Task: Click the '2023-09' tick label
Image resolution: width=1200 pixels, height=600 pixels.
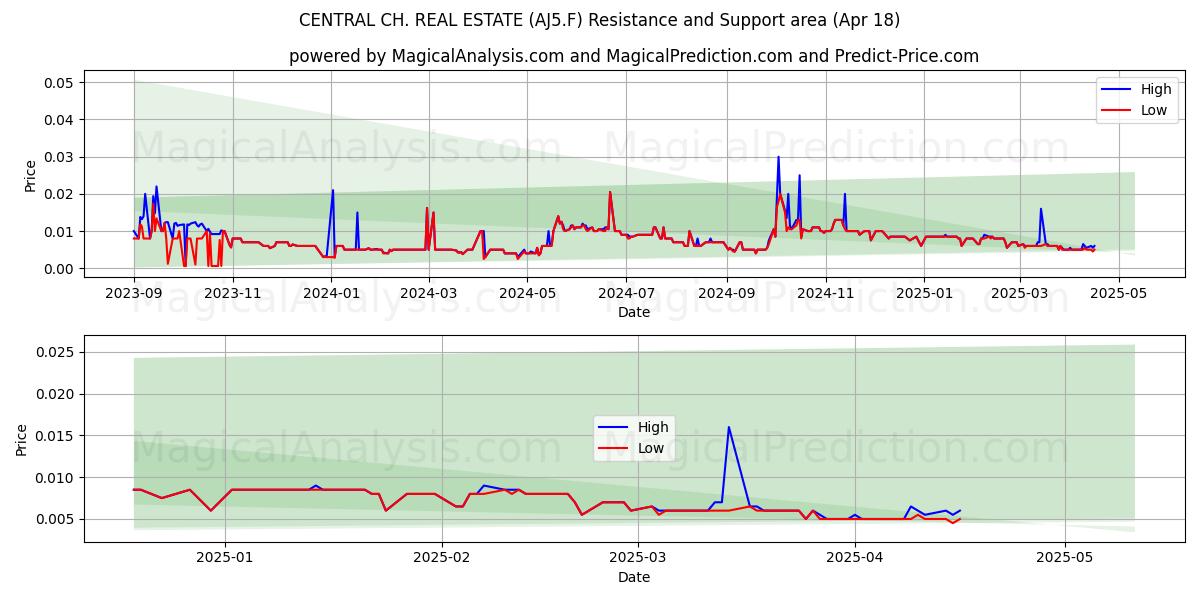Action: pyautogui.click(x=134, y=293)
